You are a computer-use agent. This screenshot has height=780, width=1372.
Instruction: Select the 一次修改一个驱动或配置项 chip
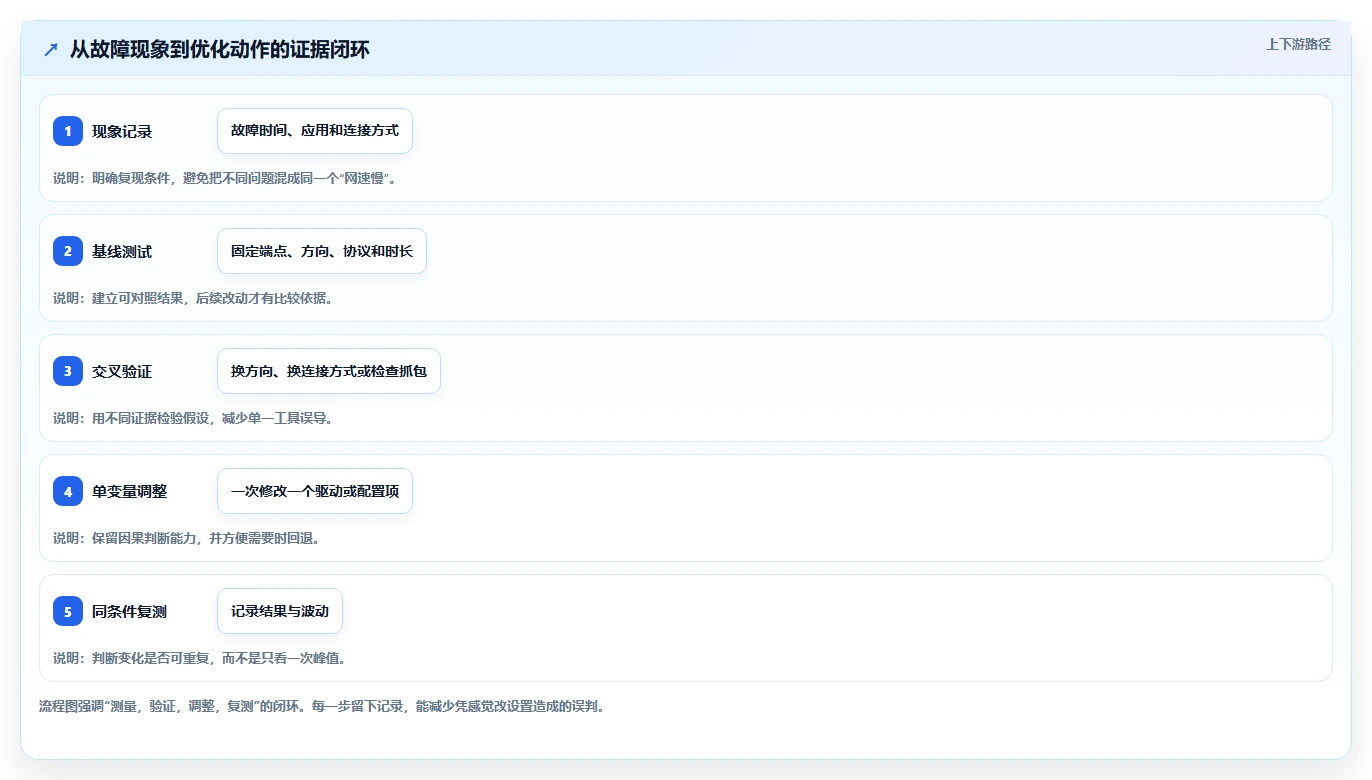[x=315, y=491]
